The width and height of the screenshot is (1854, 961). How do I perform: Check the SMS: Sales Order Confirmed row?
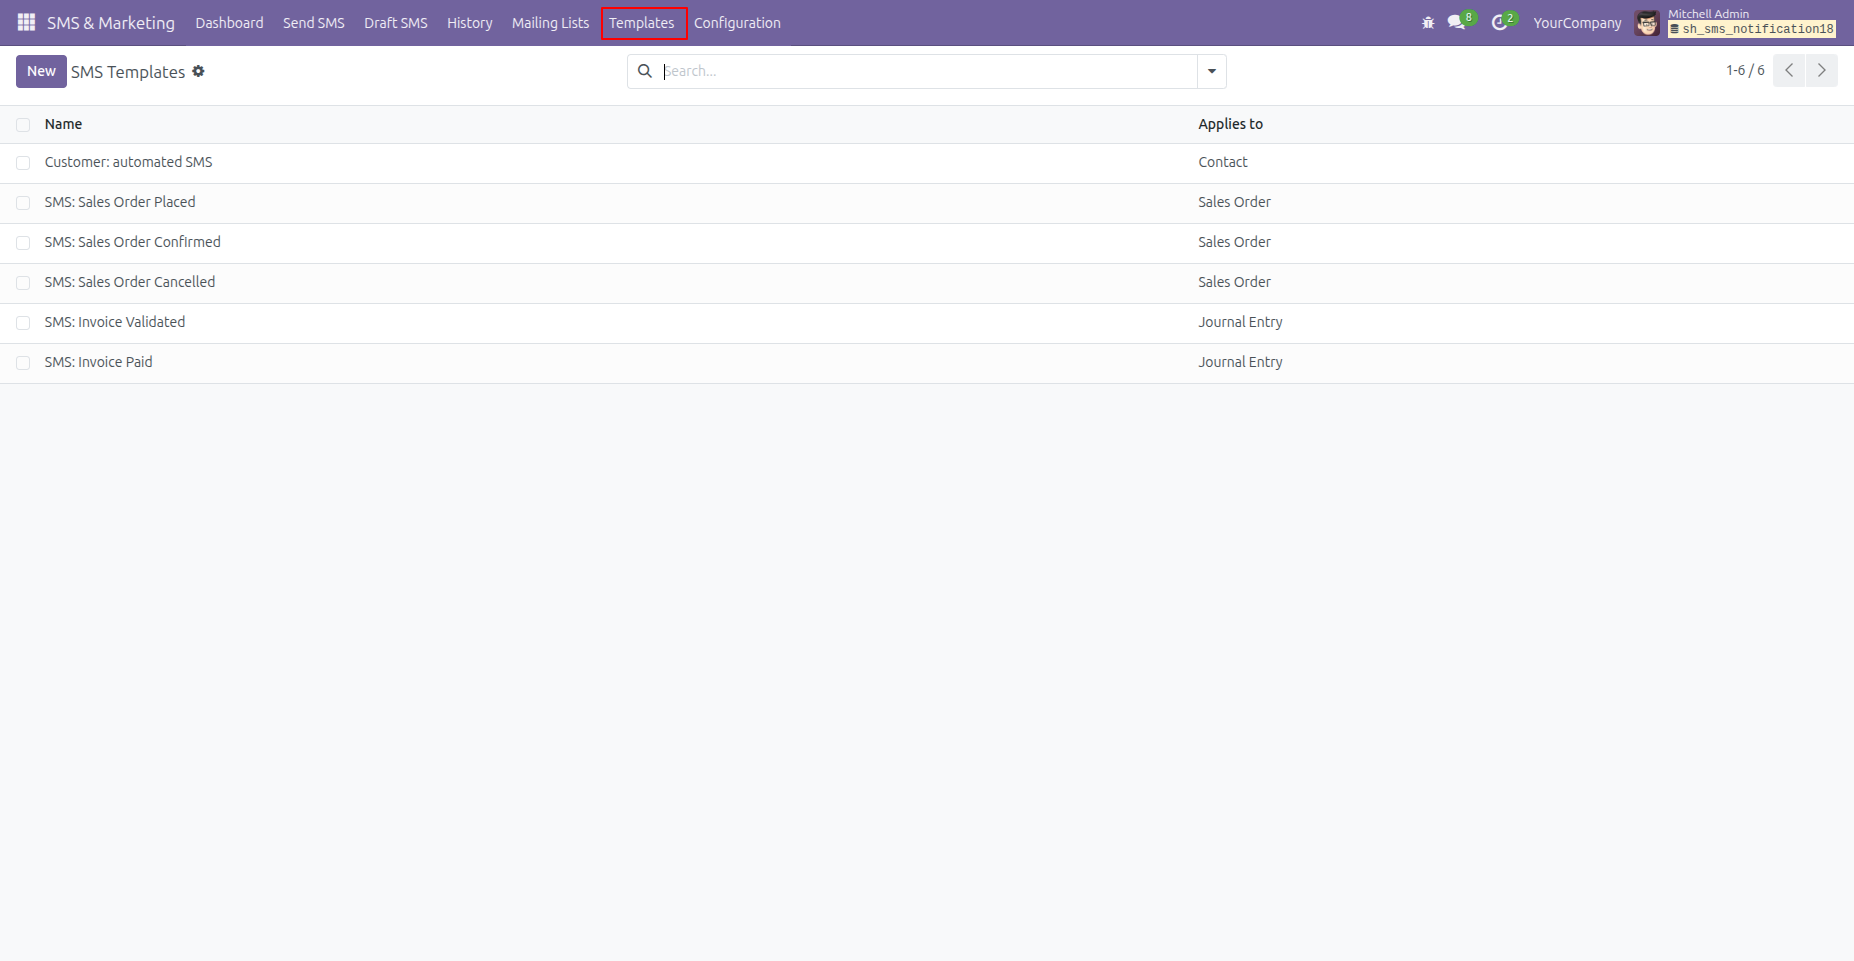click(x=23, y=243)
